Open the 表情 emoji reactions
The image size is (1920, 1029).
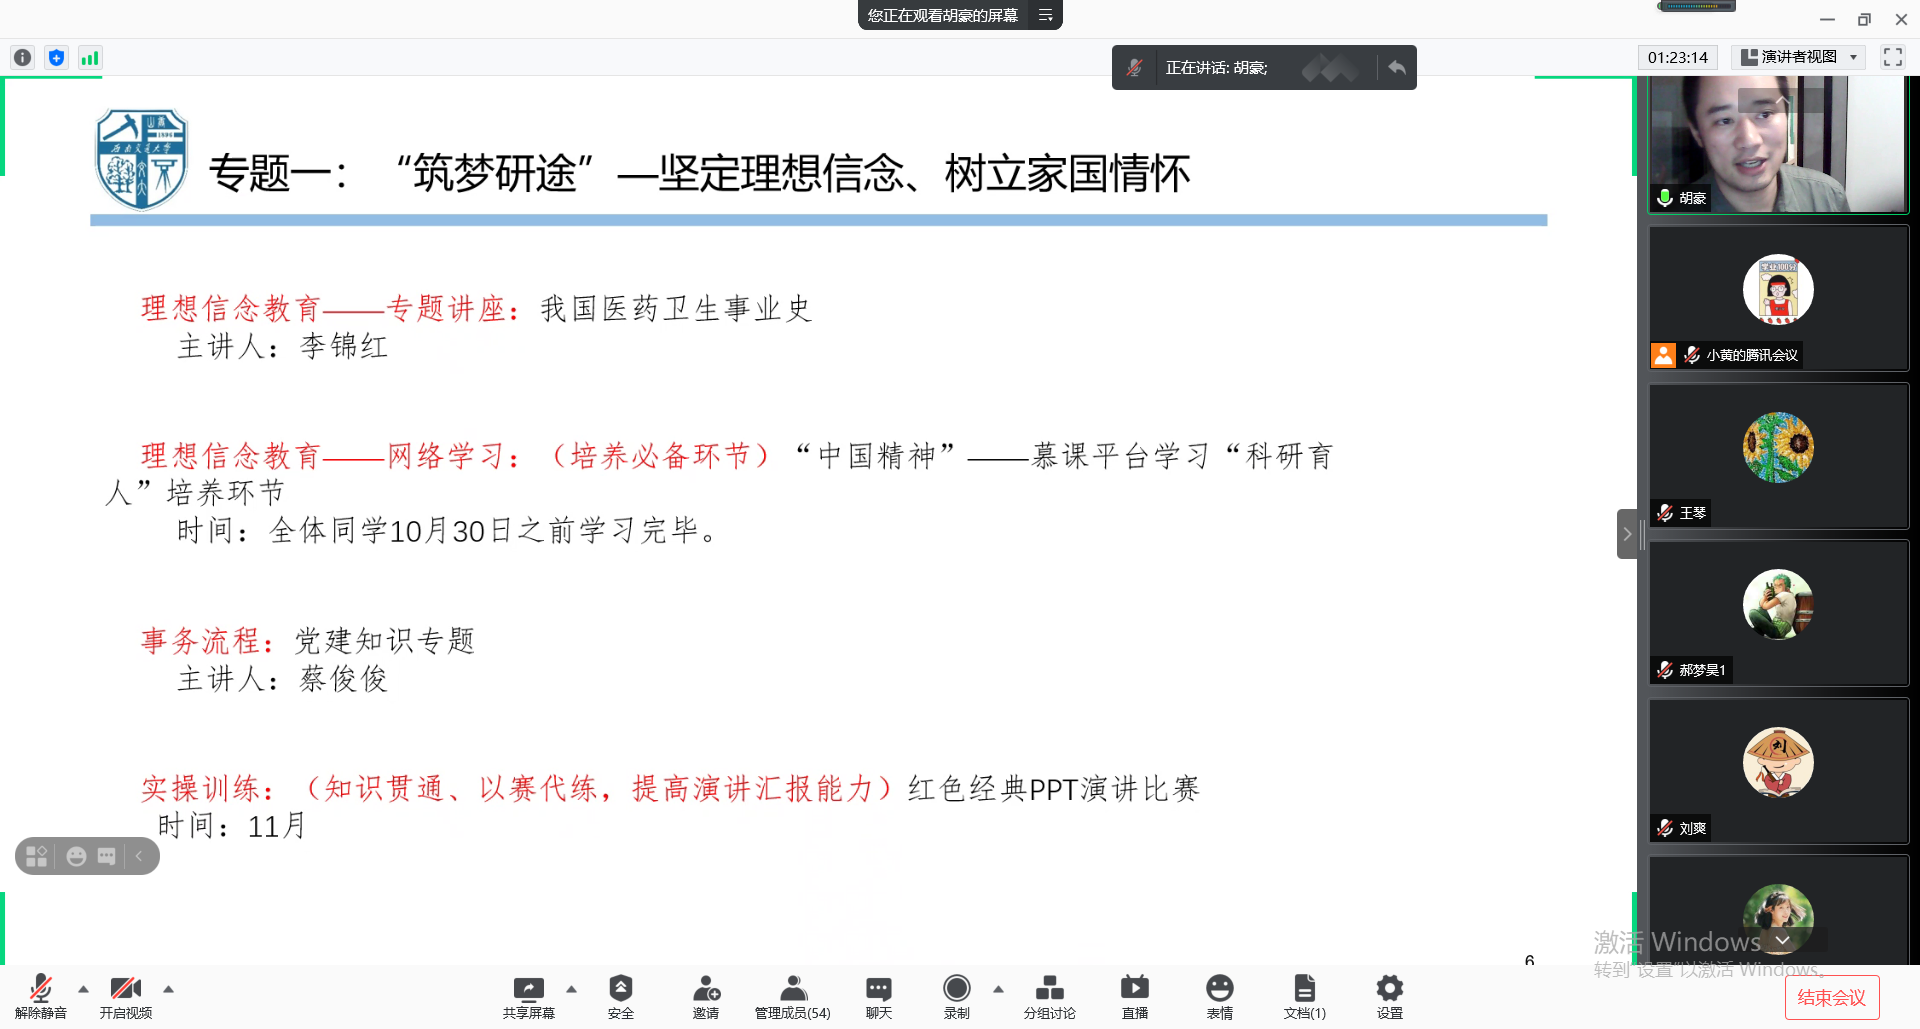click(1219, 990)
